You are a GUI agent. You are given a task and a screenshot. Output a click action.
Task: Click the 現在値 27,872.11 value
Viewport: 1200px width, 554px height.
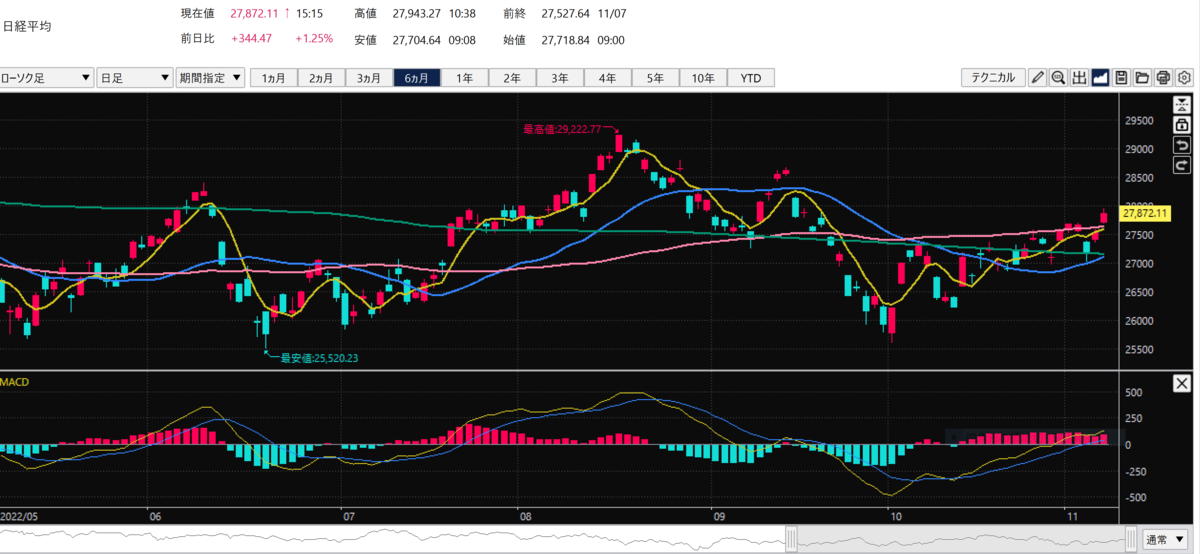255,14
